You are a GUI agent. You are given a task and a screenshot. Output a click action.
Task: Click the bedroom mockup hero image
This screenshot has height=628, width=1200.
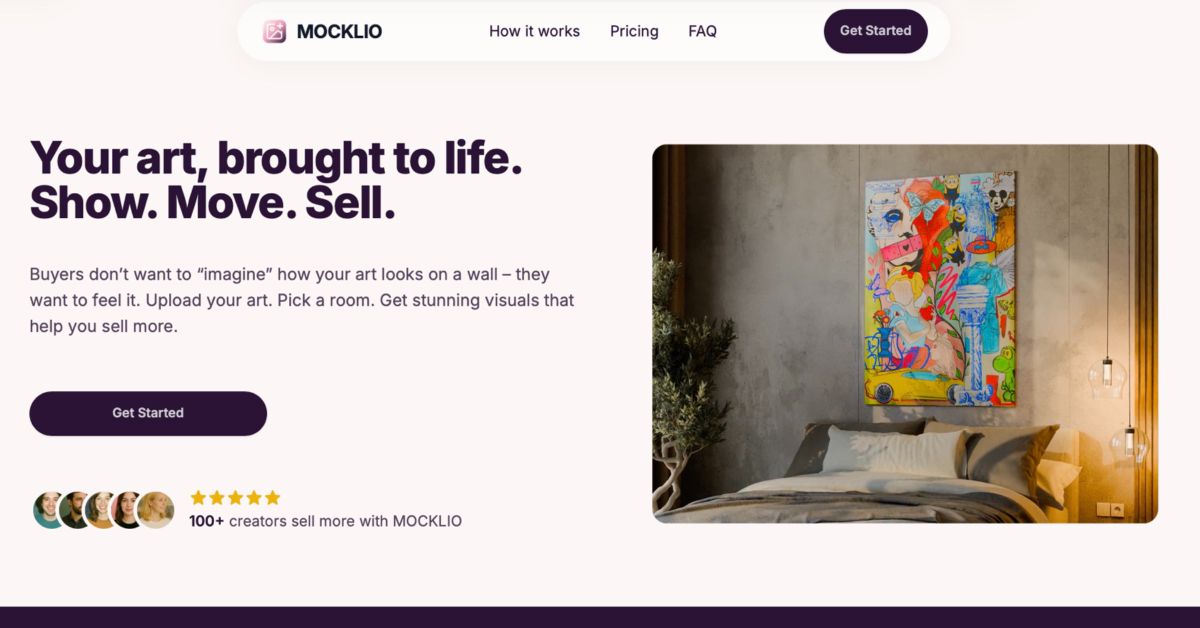pyautogui.click(x=905, y=335)
